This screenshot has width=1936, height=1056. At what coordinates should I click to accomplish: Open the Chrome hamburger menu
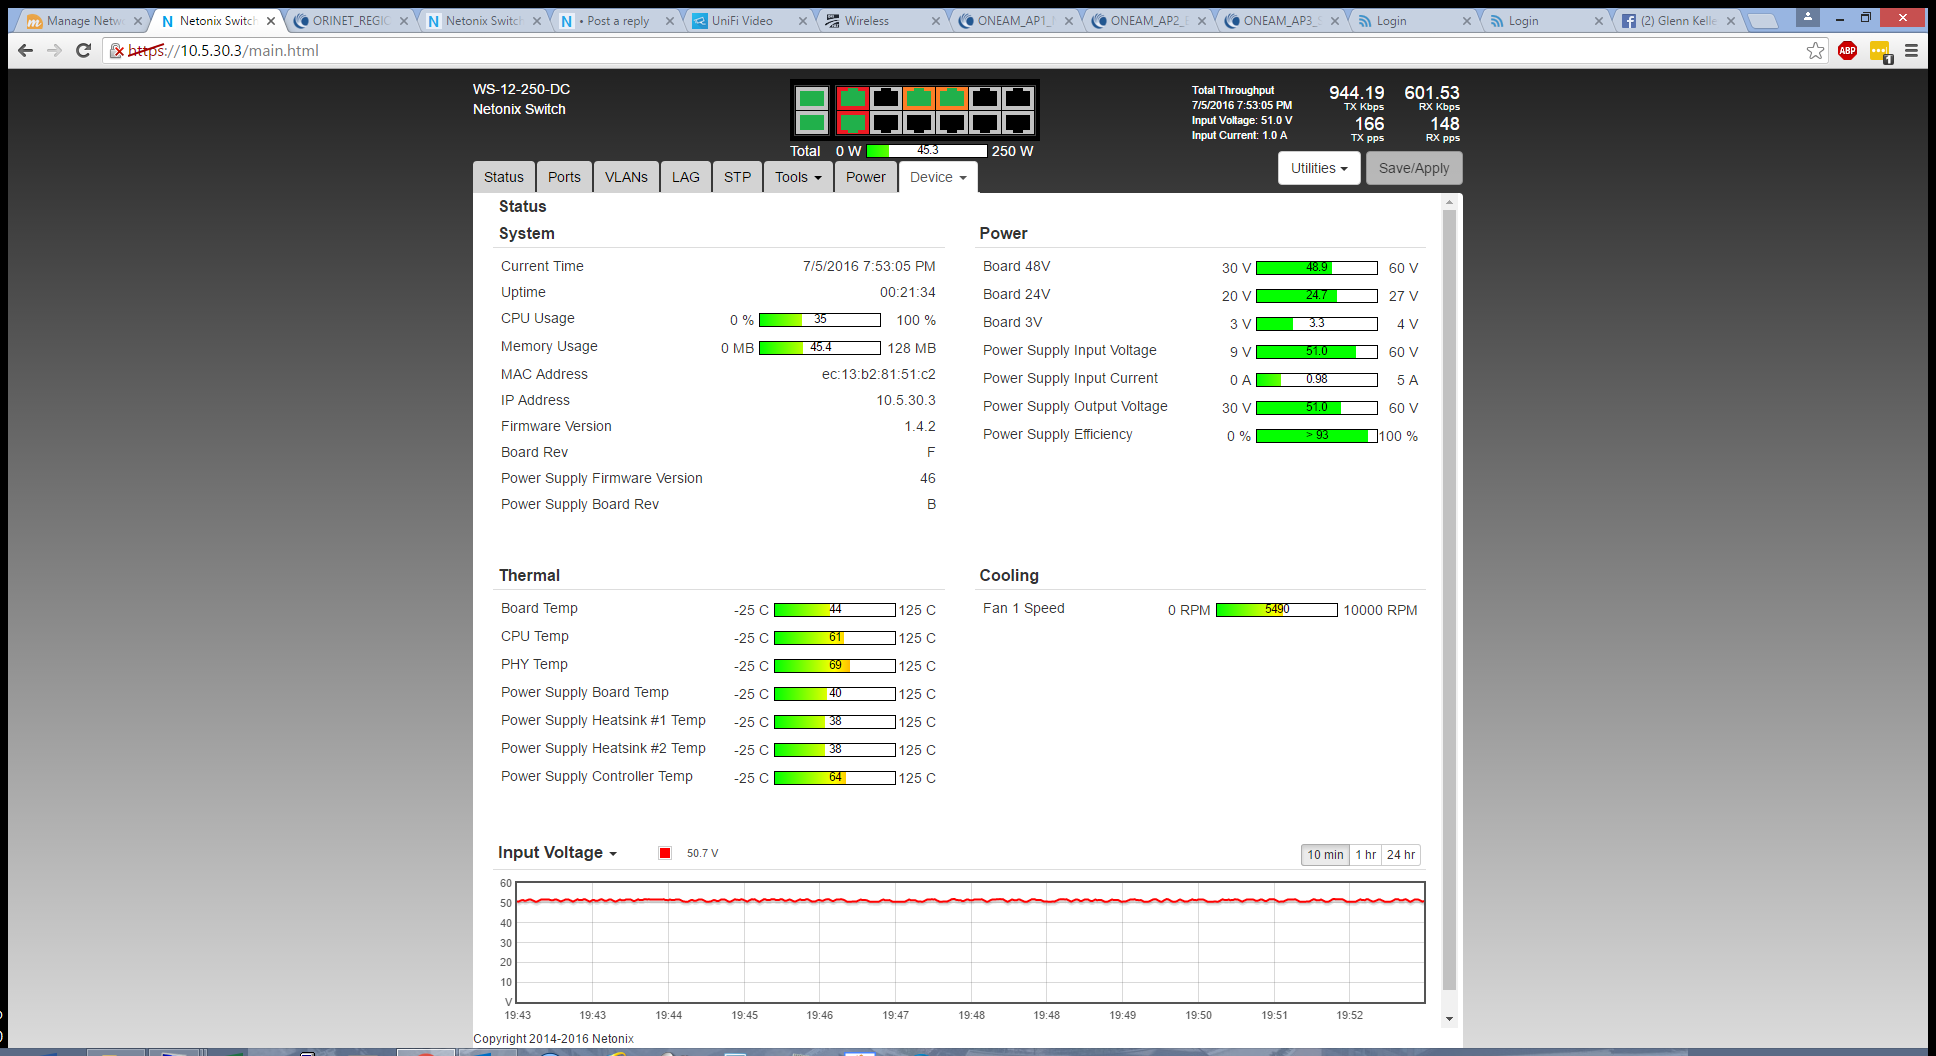point(1911,51)
